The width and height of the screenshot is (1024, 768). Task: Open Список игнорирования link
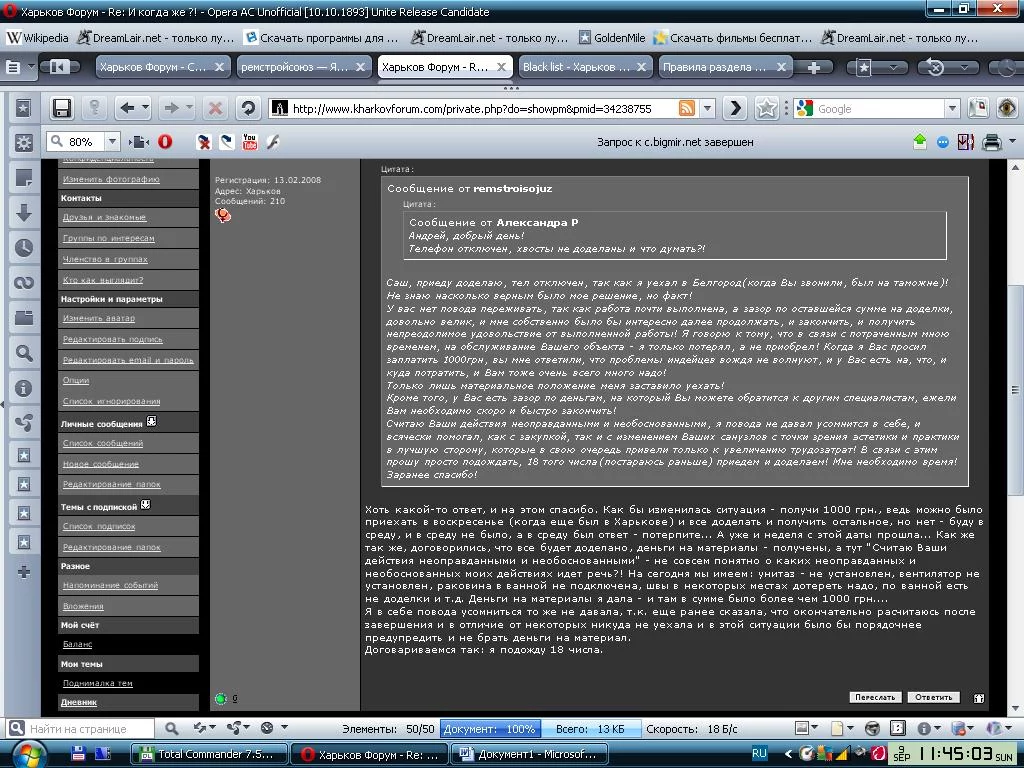tap(111, 401)
